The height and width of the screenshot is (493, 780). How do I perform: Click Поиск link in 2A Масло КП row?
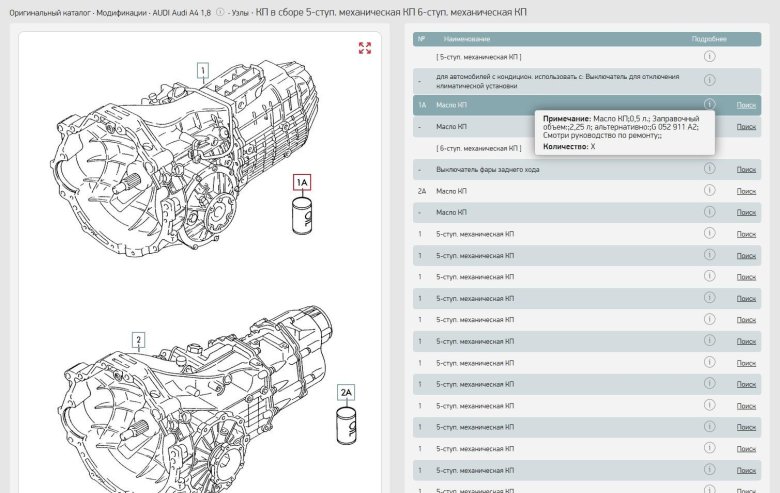click(x=746, y=191)
